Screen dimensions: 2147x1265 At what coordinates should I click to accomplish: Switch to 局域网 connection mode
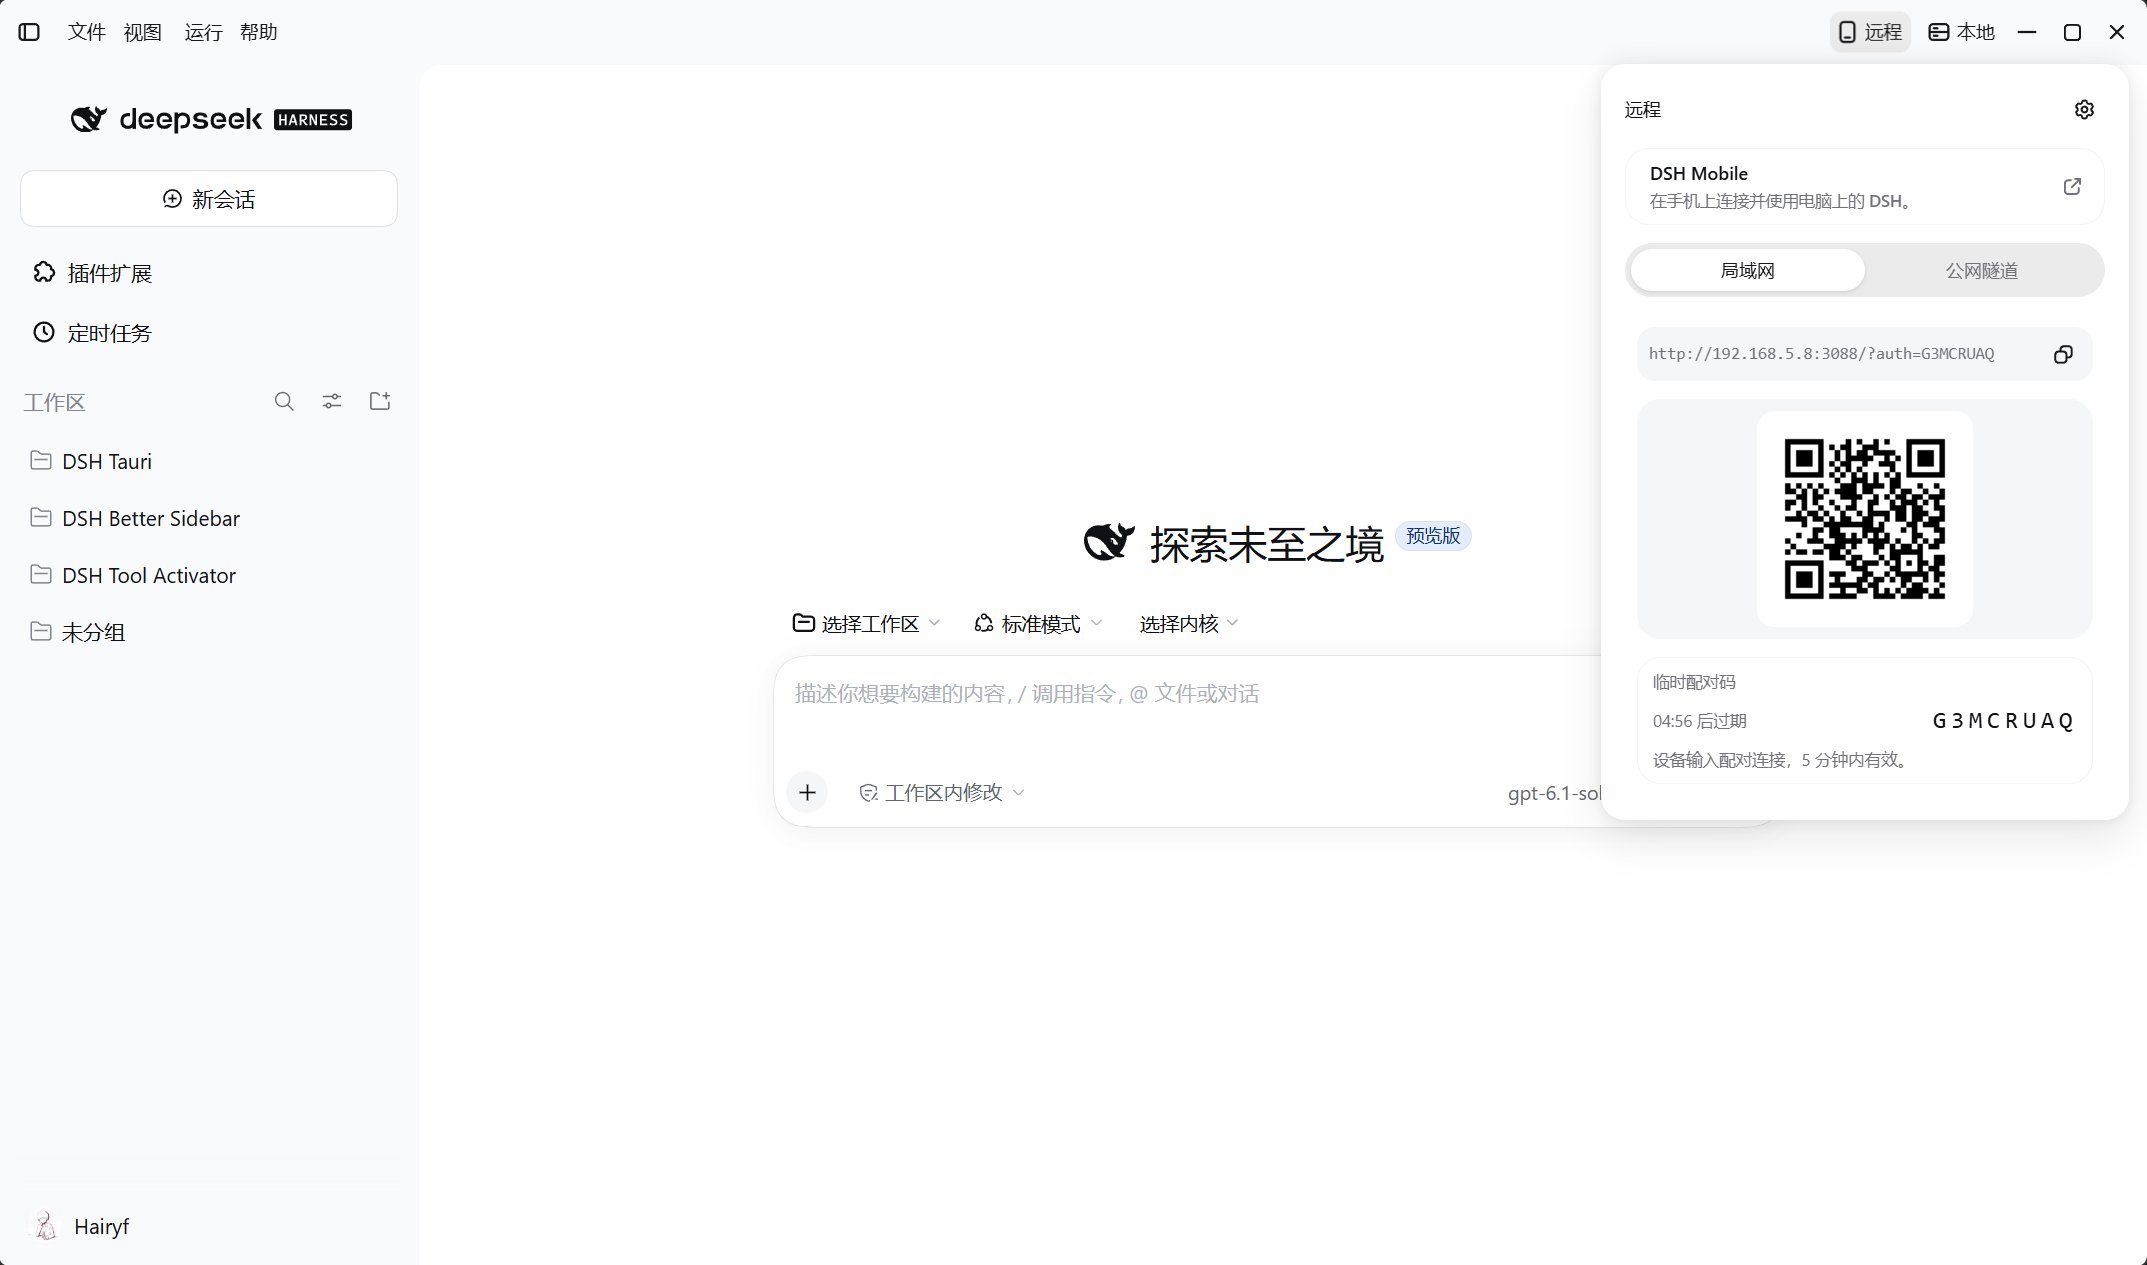(x=1747, y=271)
